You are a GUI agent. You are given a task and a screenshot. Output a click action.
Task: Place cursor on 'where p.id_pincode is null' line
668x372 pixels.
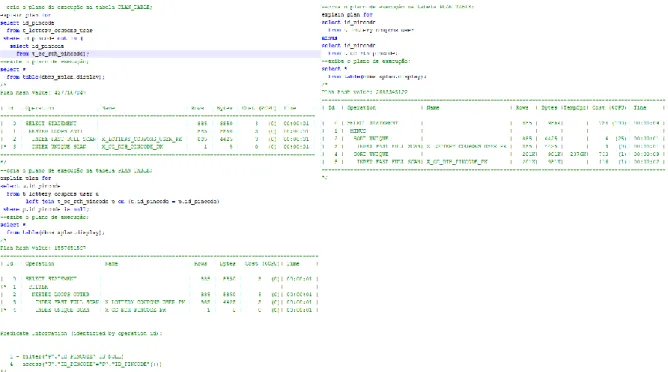(46, 209)
